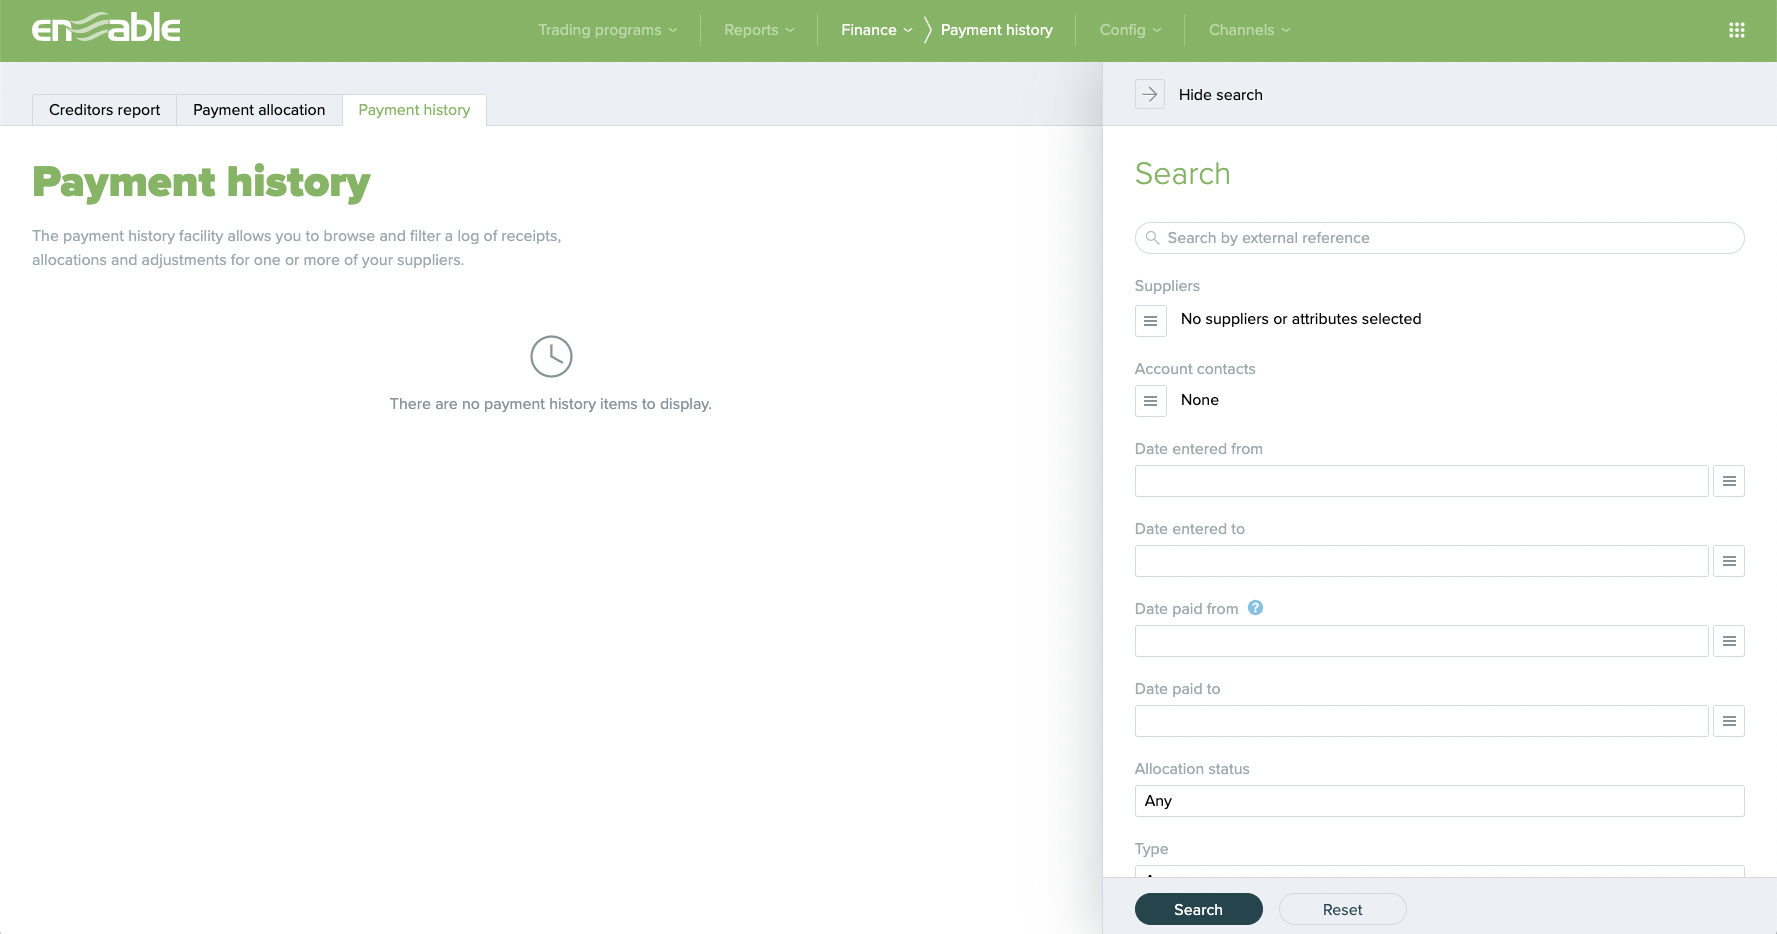1777x934 pixels.
Task: Expand the Config menu
Action: pyautogui.click(x=1131, y=30)
